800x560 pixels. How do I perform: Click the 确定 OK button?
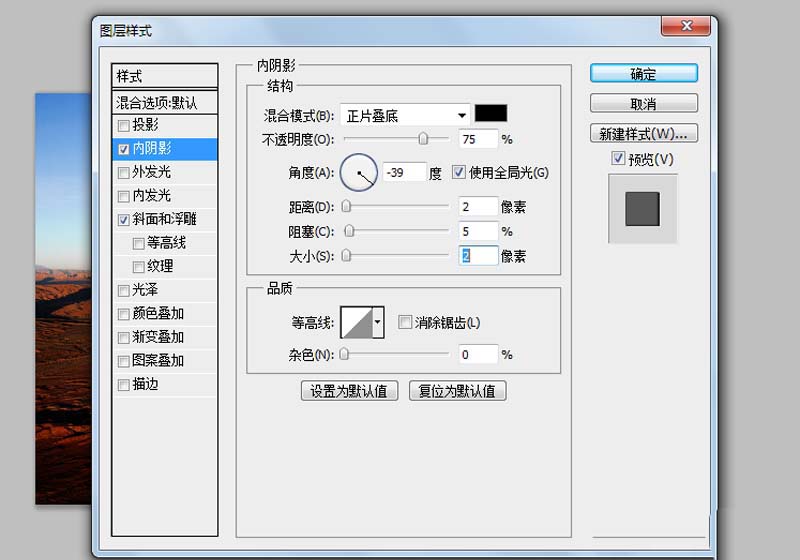pyautogui.click(x=643, y=73)
